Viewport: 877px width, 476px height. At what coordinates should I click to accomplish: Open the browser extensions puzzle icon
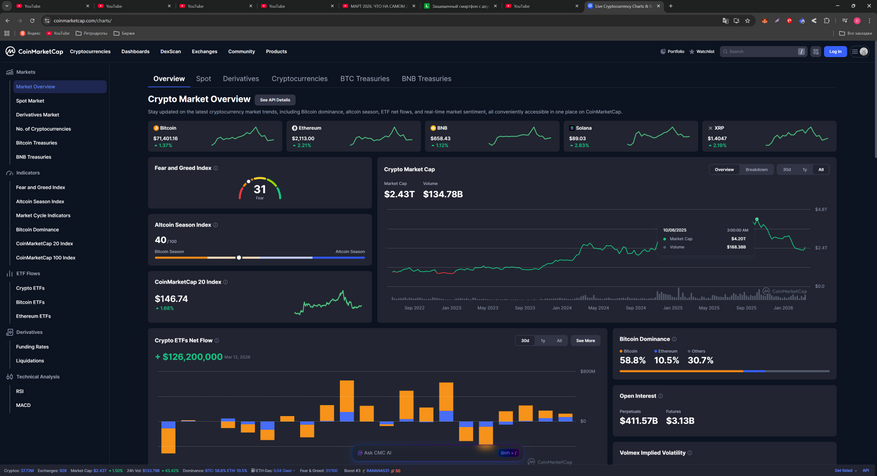click(x=827, y=20)
